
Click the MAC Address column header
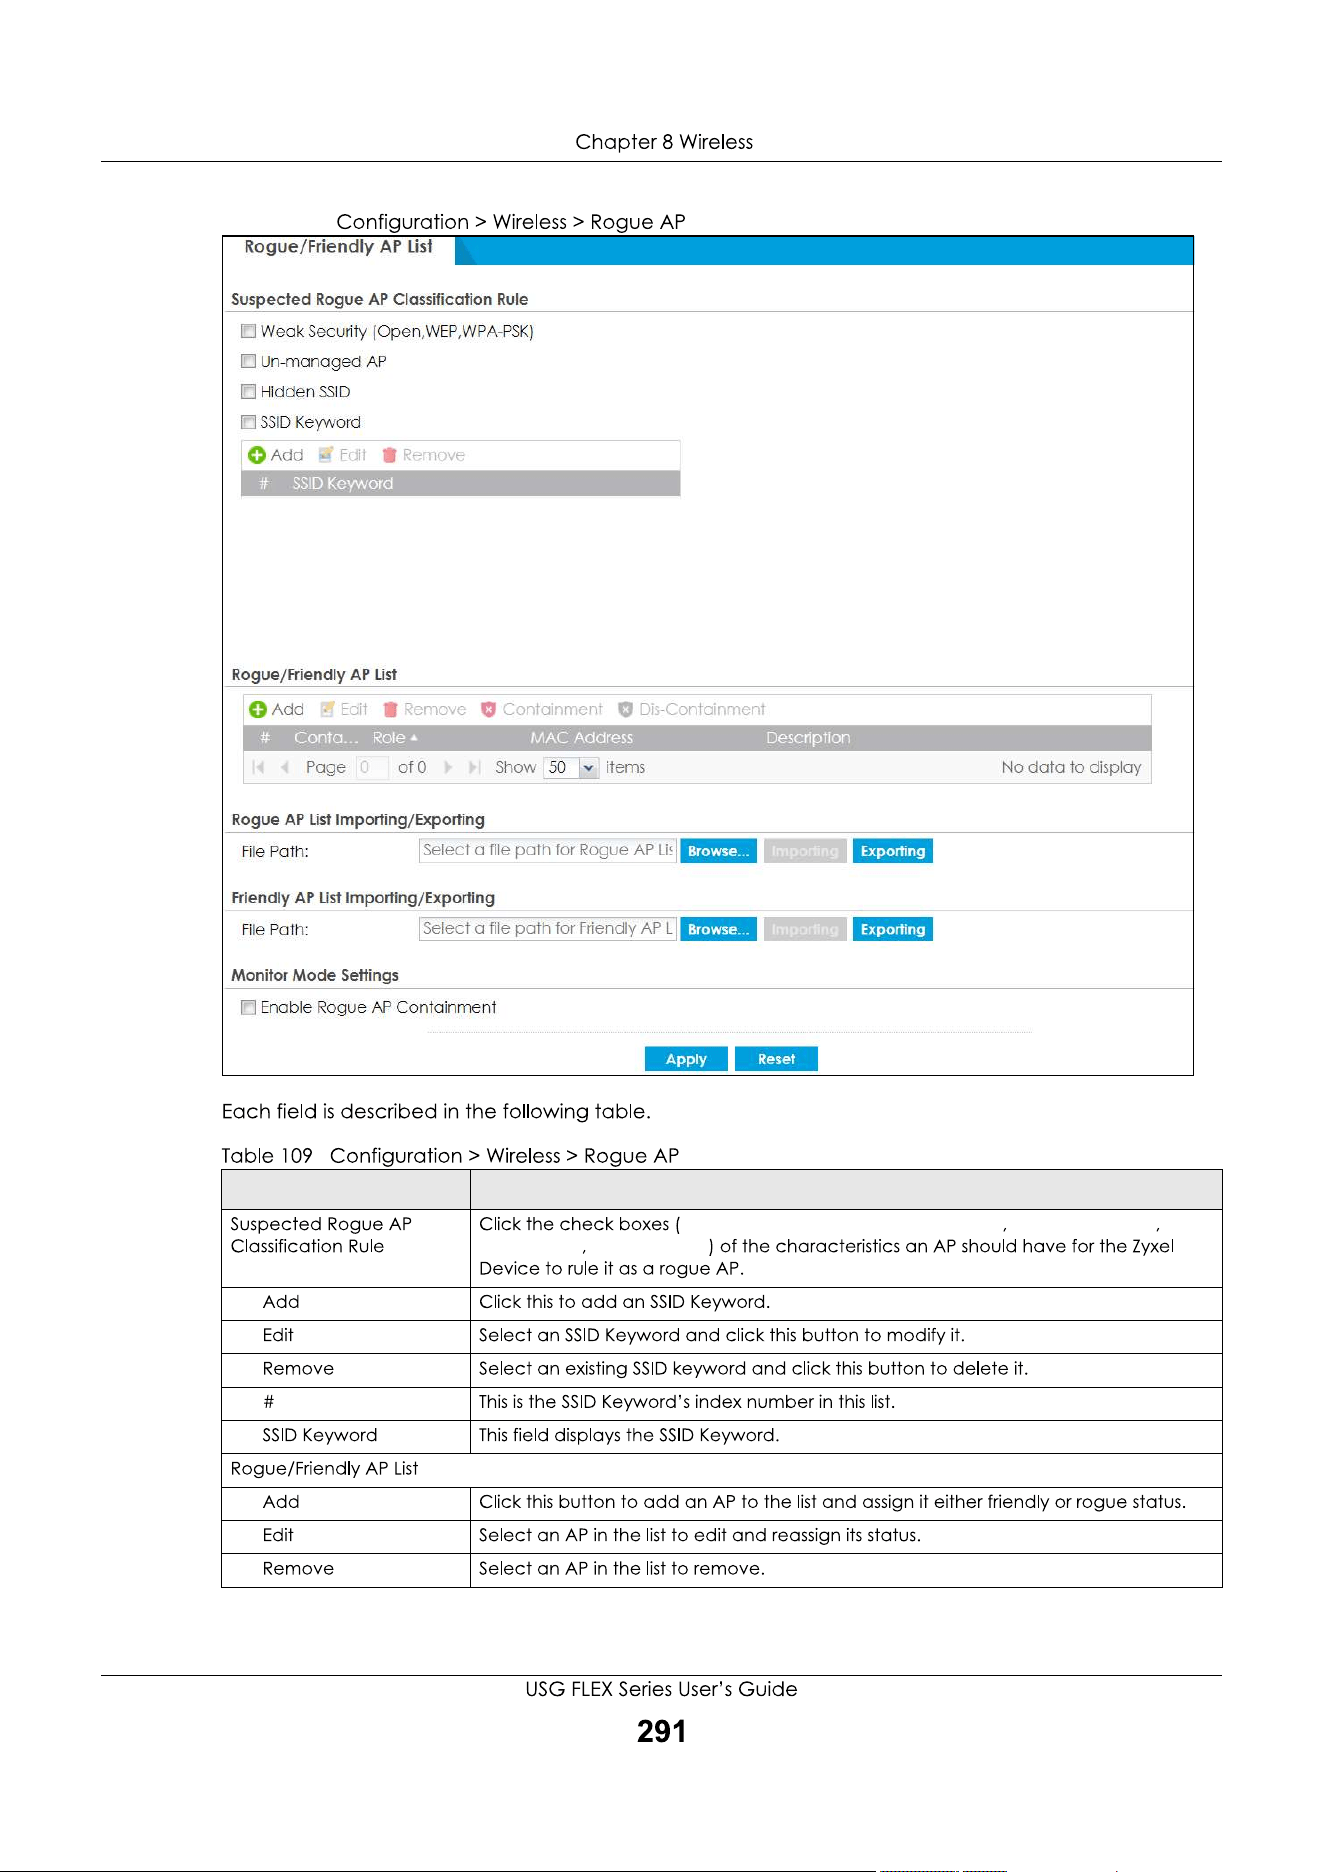pos(581,738)
